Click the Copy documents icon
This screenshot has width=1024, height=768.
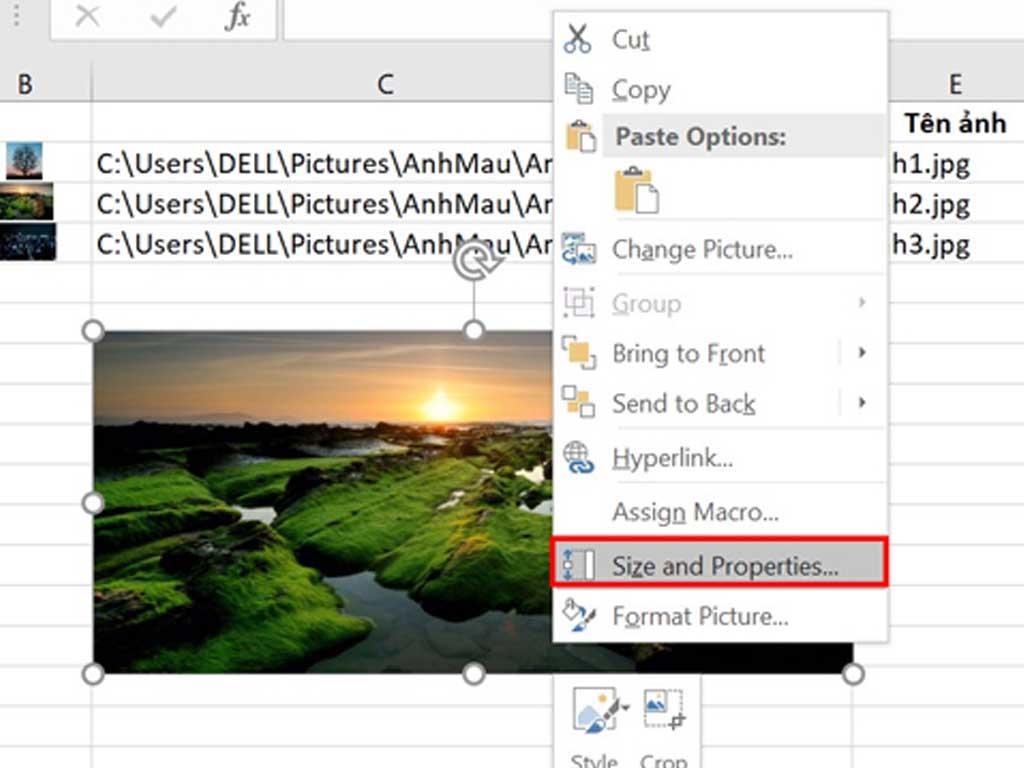click(x=581, y=88)
